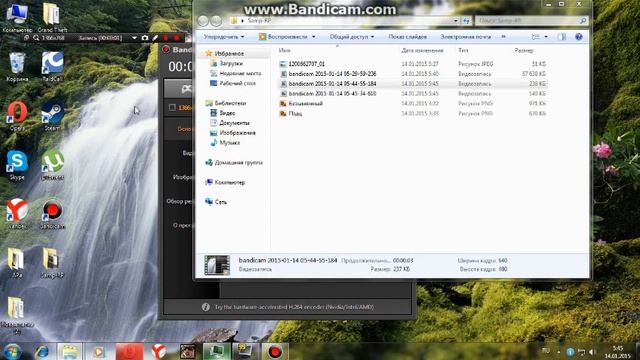The image size is (640, 360).
Task: Expand the address bar history dropdown
Action: pos(456,20)
